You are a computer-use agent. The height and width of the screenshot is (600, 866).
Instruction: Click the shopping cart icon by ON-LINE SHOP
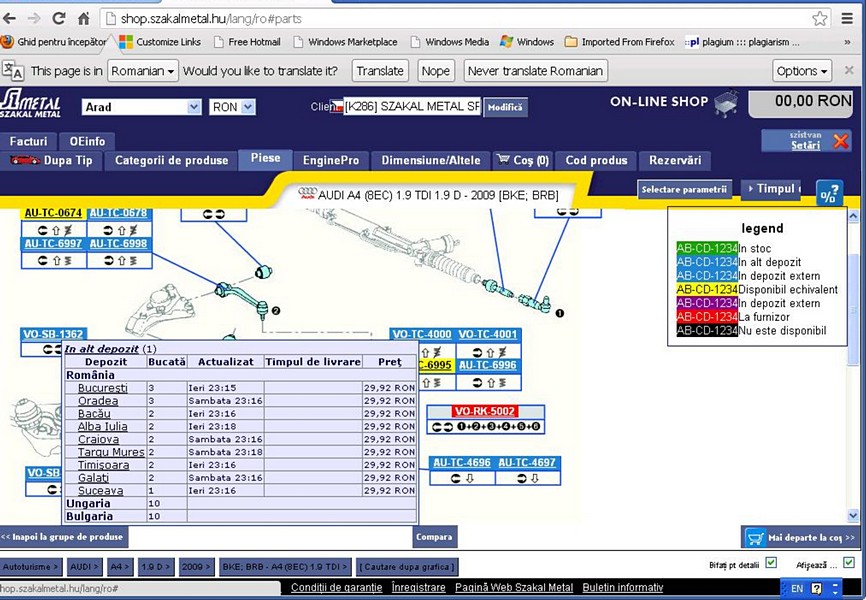726,103
